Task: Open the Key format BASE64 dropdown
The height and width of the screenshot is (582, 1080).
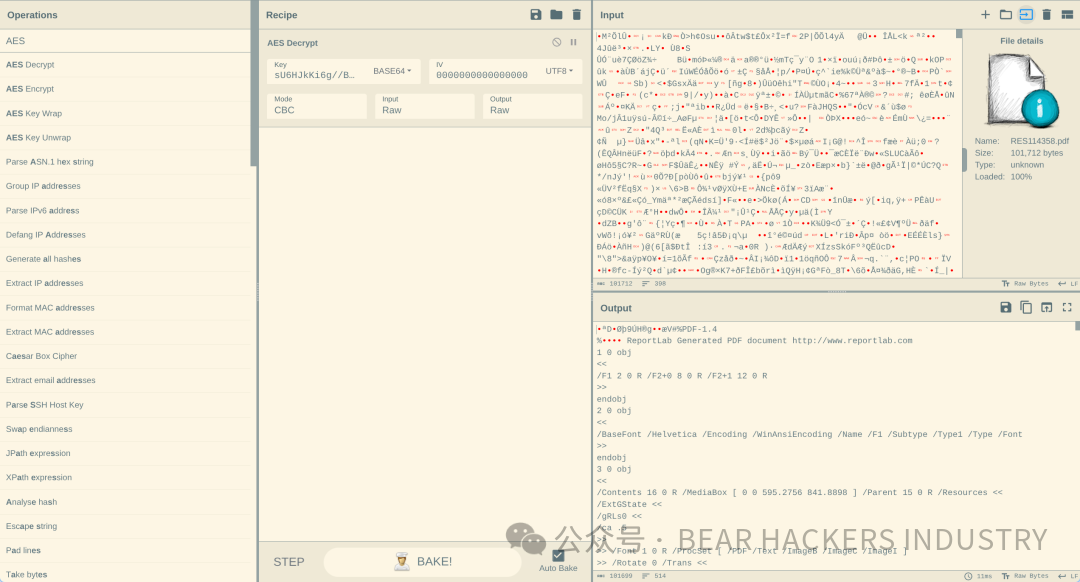Action: (x=390, y=71)
